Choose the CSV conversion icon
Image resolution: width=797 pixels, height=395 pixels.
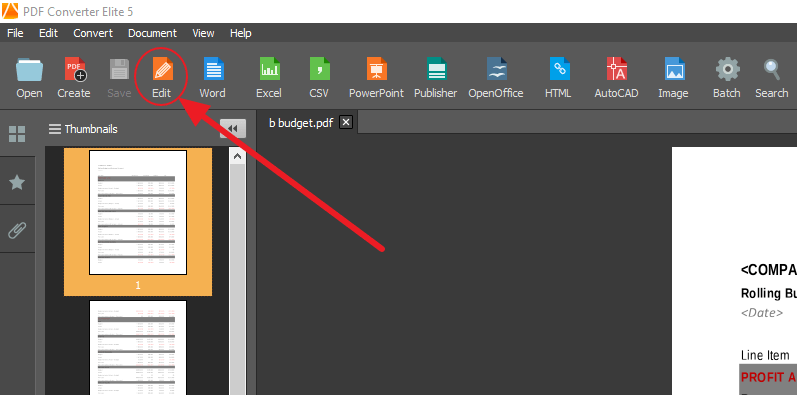point(319,70)
